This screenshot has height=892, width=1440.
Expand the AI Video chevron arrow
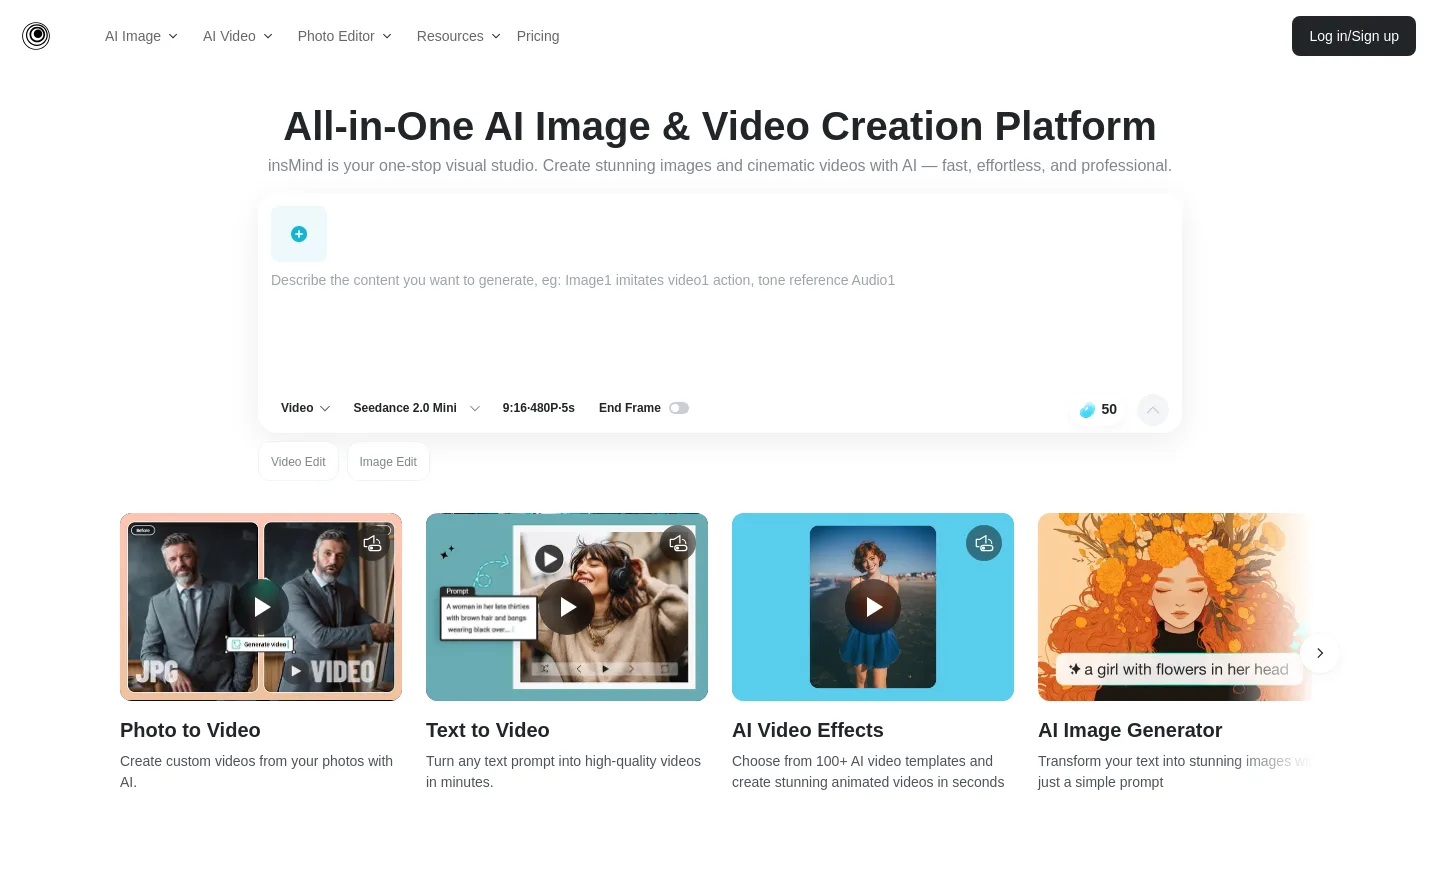268,36
